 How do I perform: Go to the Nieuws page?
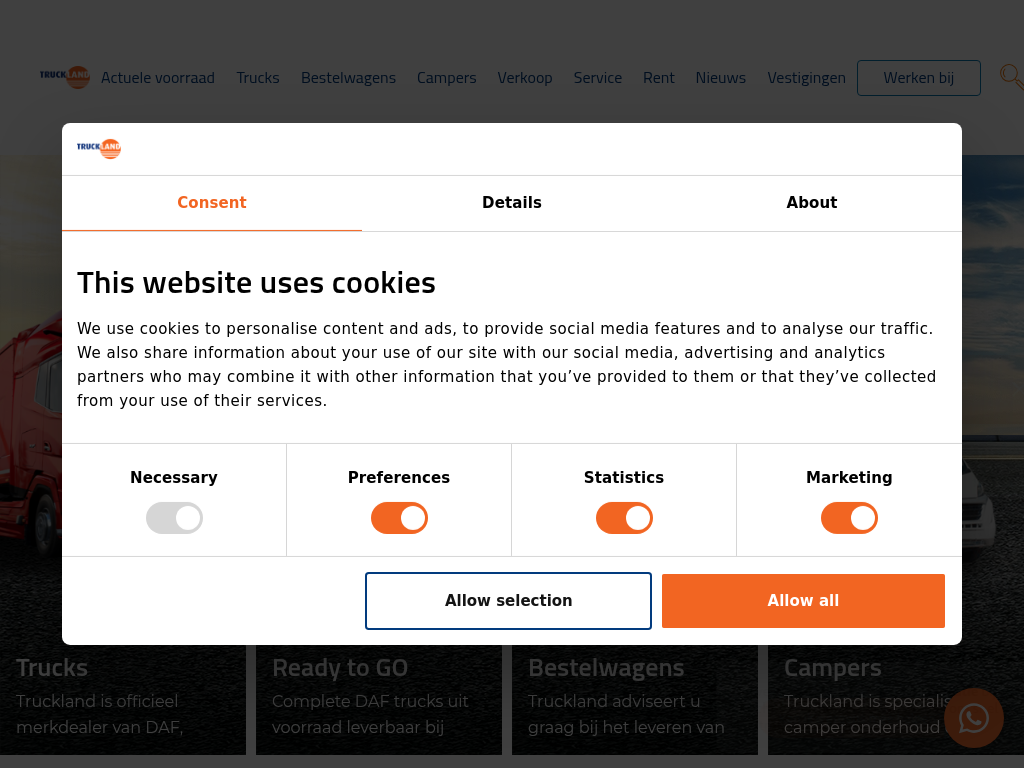click(x=721, y=78)
